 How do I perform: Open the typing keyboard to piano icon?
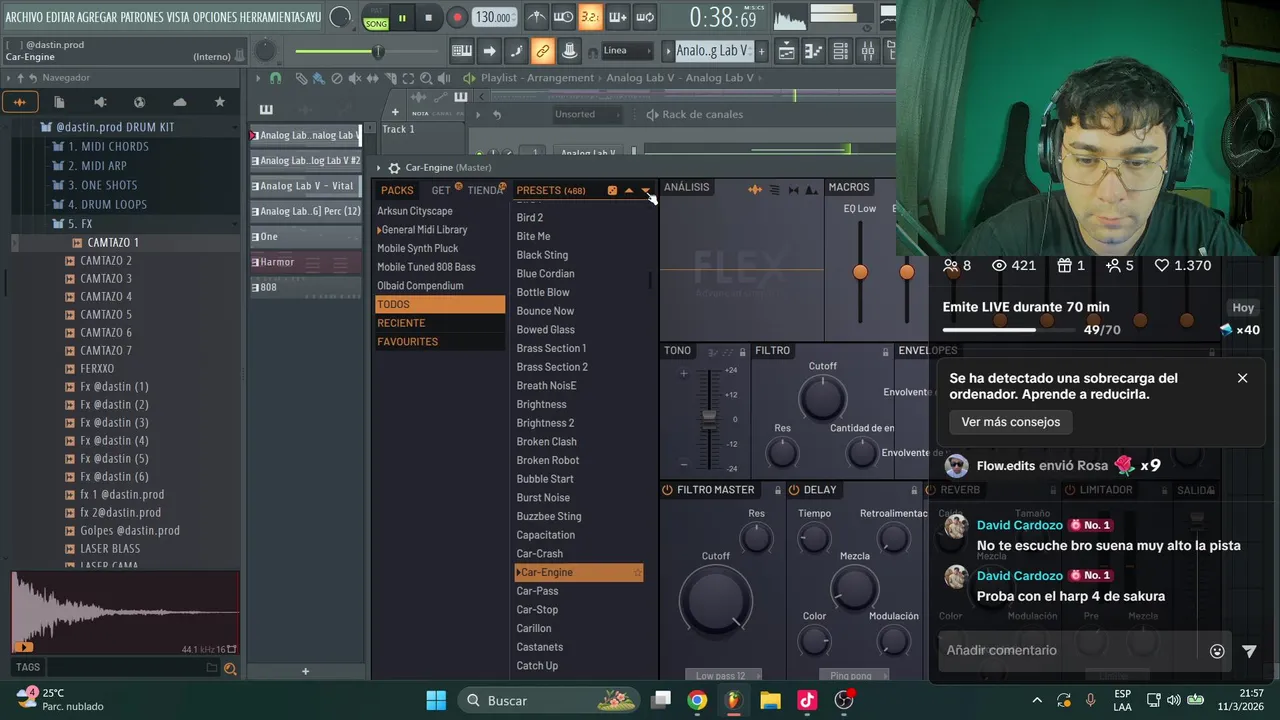[x=462, y=51]
